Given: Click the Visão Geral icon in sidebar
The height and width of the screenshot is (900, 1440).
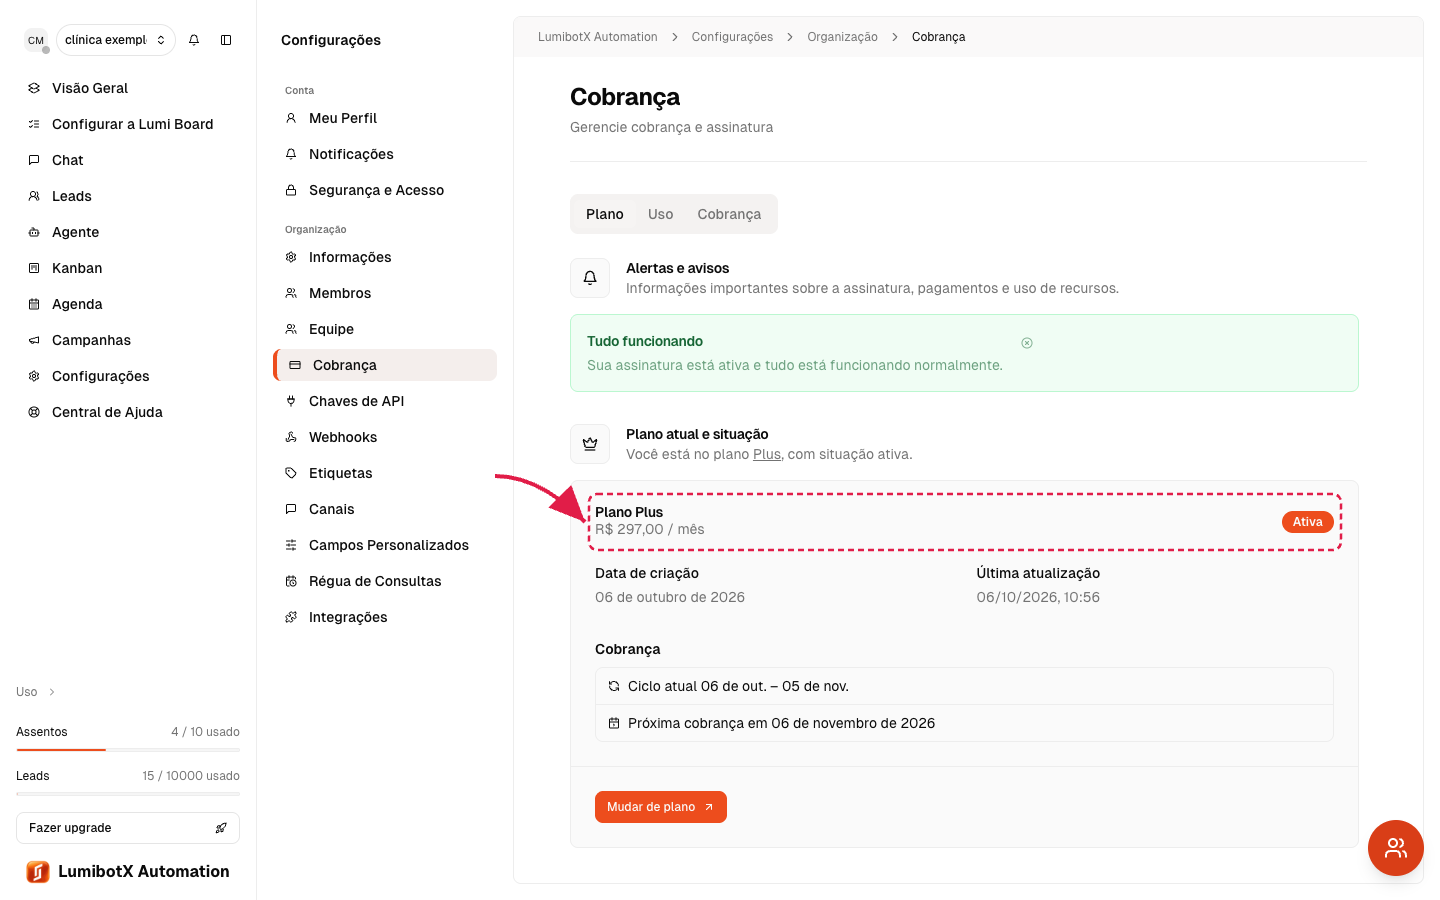Looking at the screenshot, I should [34, 88].
